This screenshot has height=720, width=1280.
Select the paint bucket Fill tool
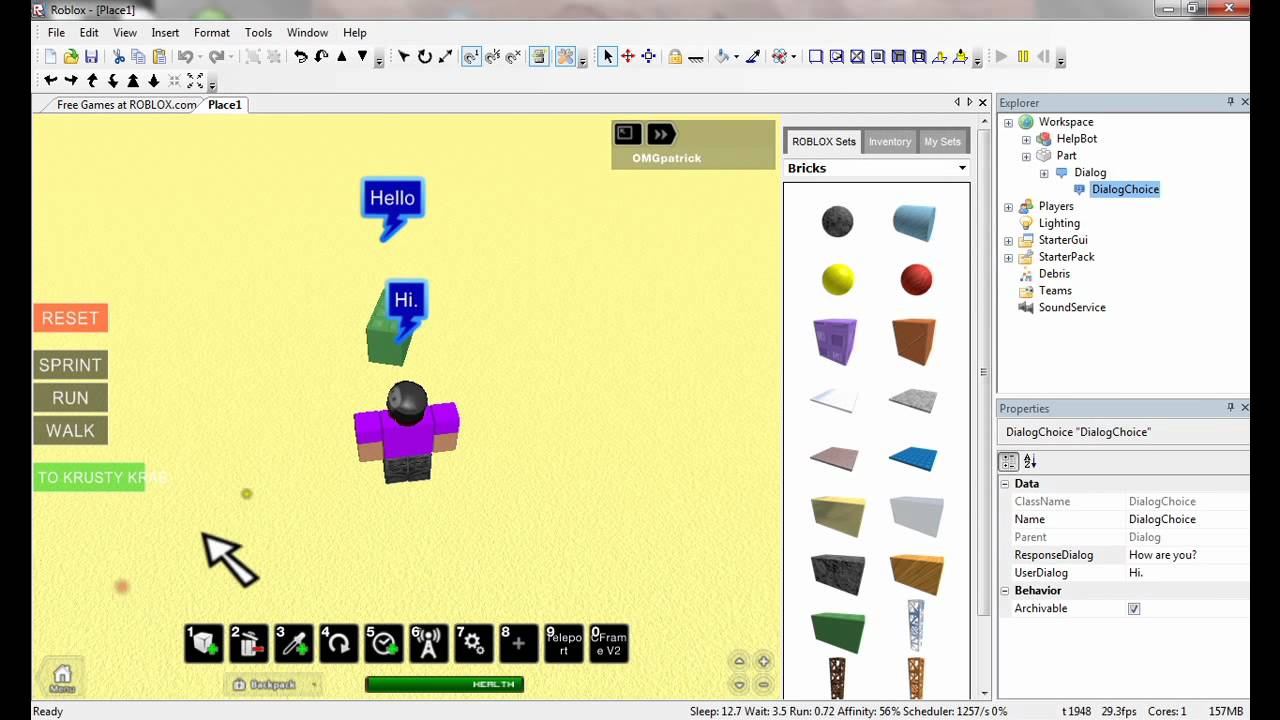(723, 57)
